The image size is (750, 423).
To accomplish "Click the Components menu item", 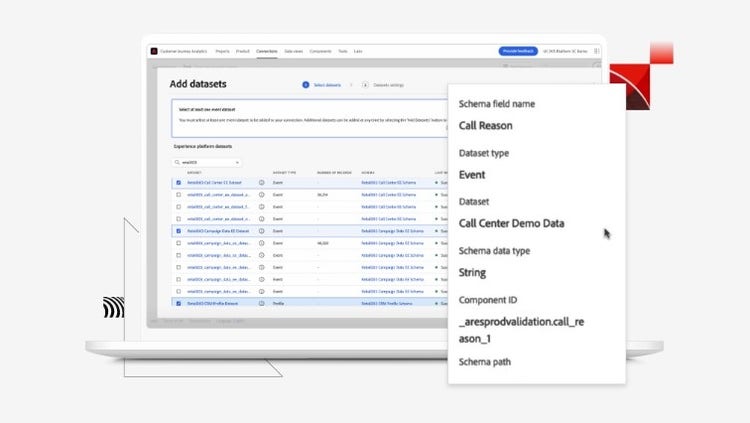I will [320, 50].
